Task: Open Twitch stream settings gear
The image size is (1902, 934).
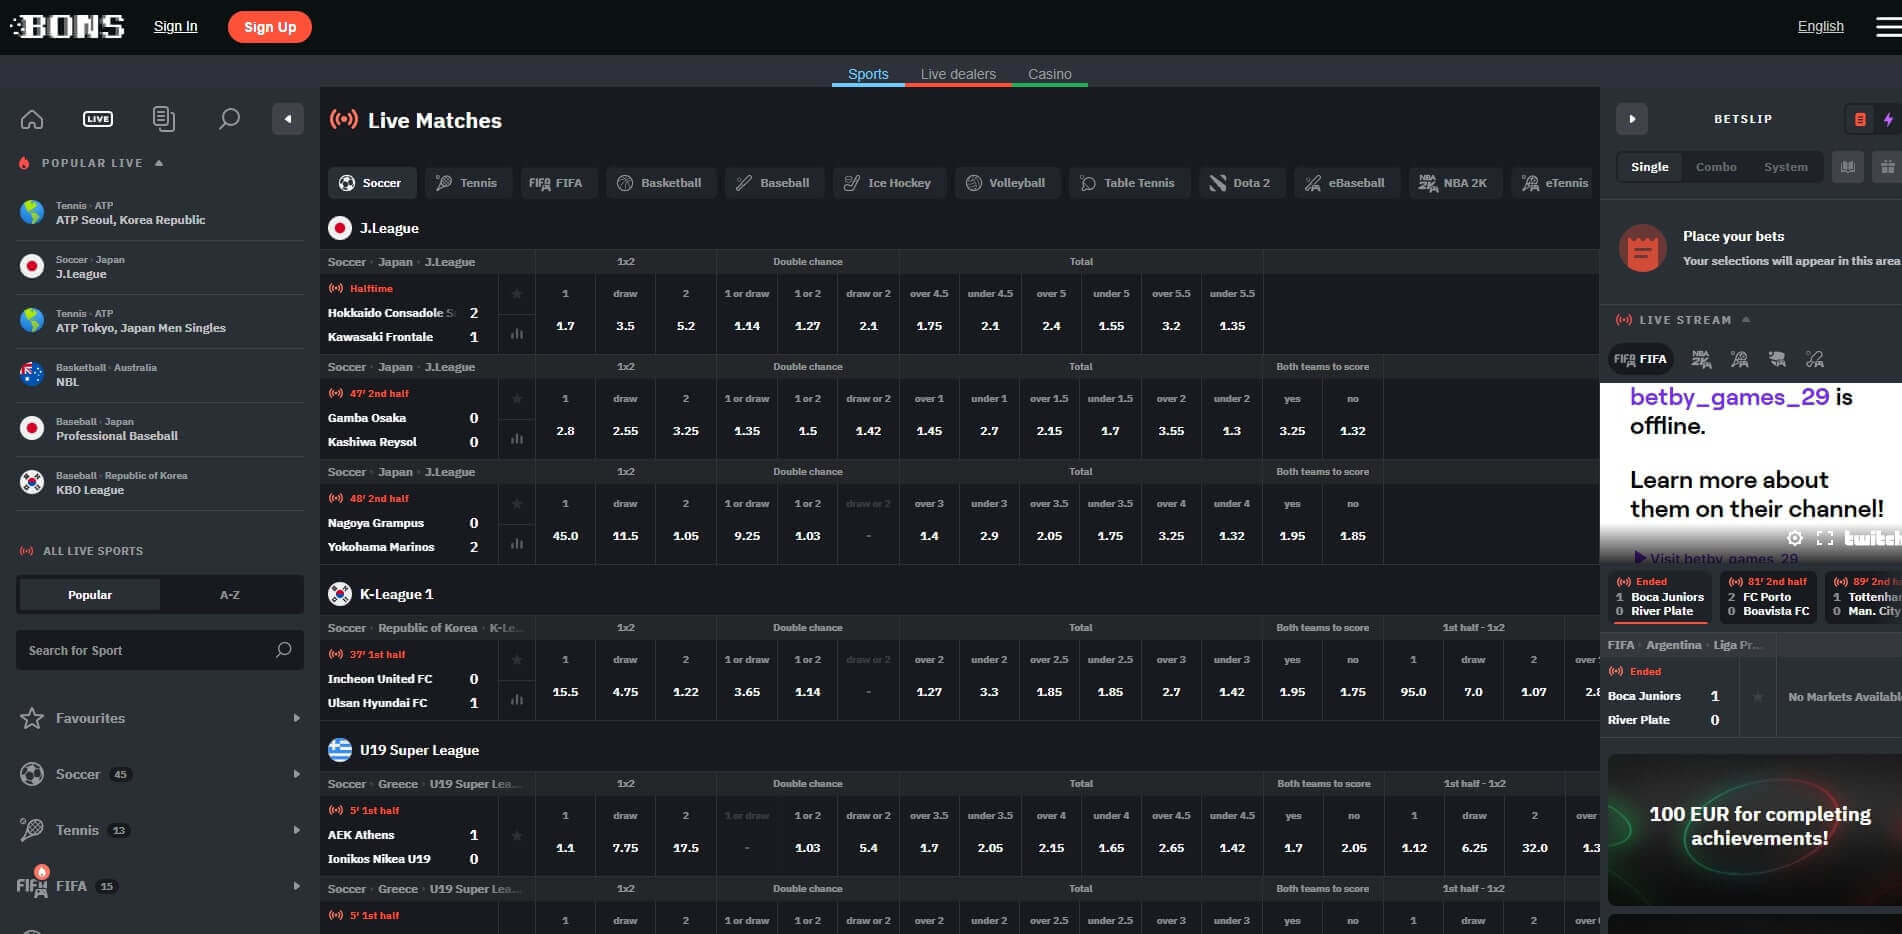Action: [1795, 538]
